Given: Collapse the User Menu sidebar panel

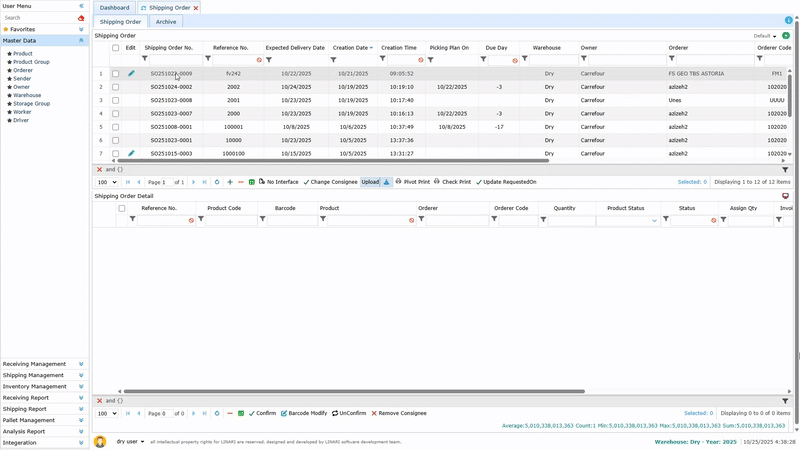Looking at the screenshot, I should [x=81, y=6].
